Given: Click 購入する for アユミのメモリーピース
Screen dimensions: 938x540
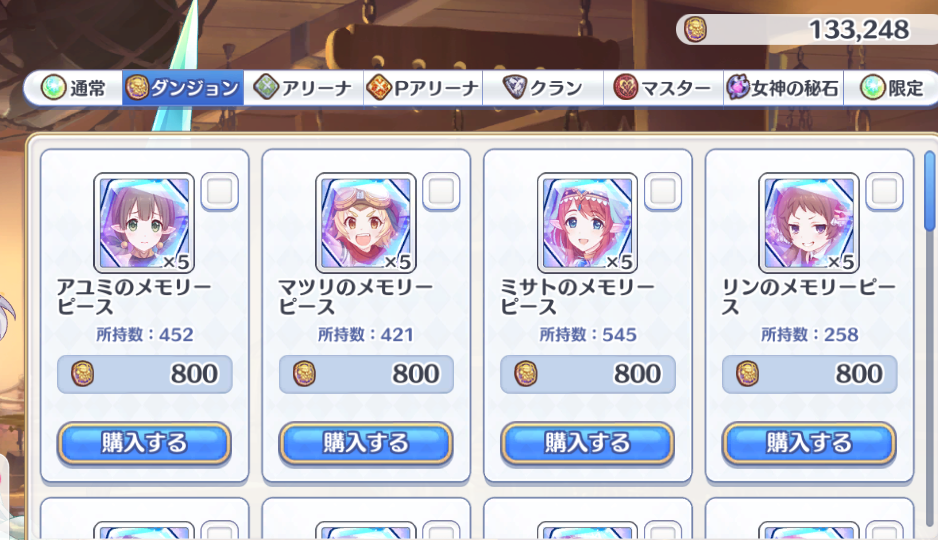Looking at the screenshot, I should (x=144, y=443).
